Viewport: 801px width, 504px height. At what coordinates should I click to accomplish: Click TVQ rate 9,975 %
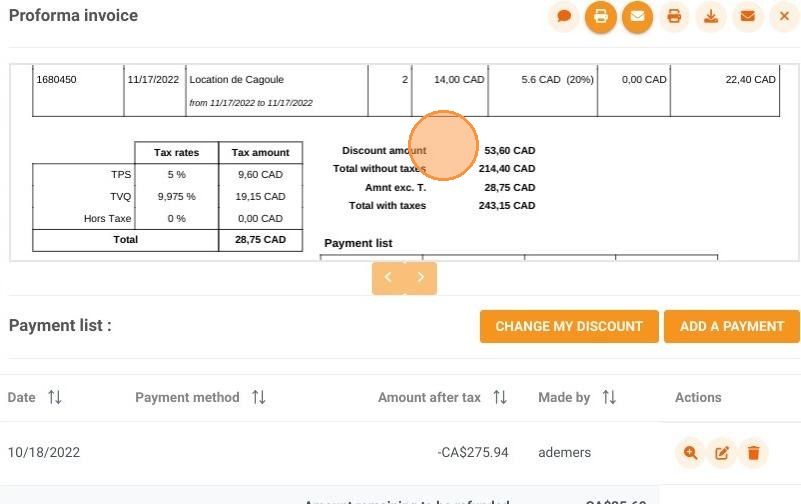coord(176,197)
